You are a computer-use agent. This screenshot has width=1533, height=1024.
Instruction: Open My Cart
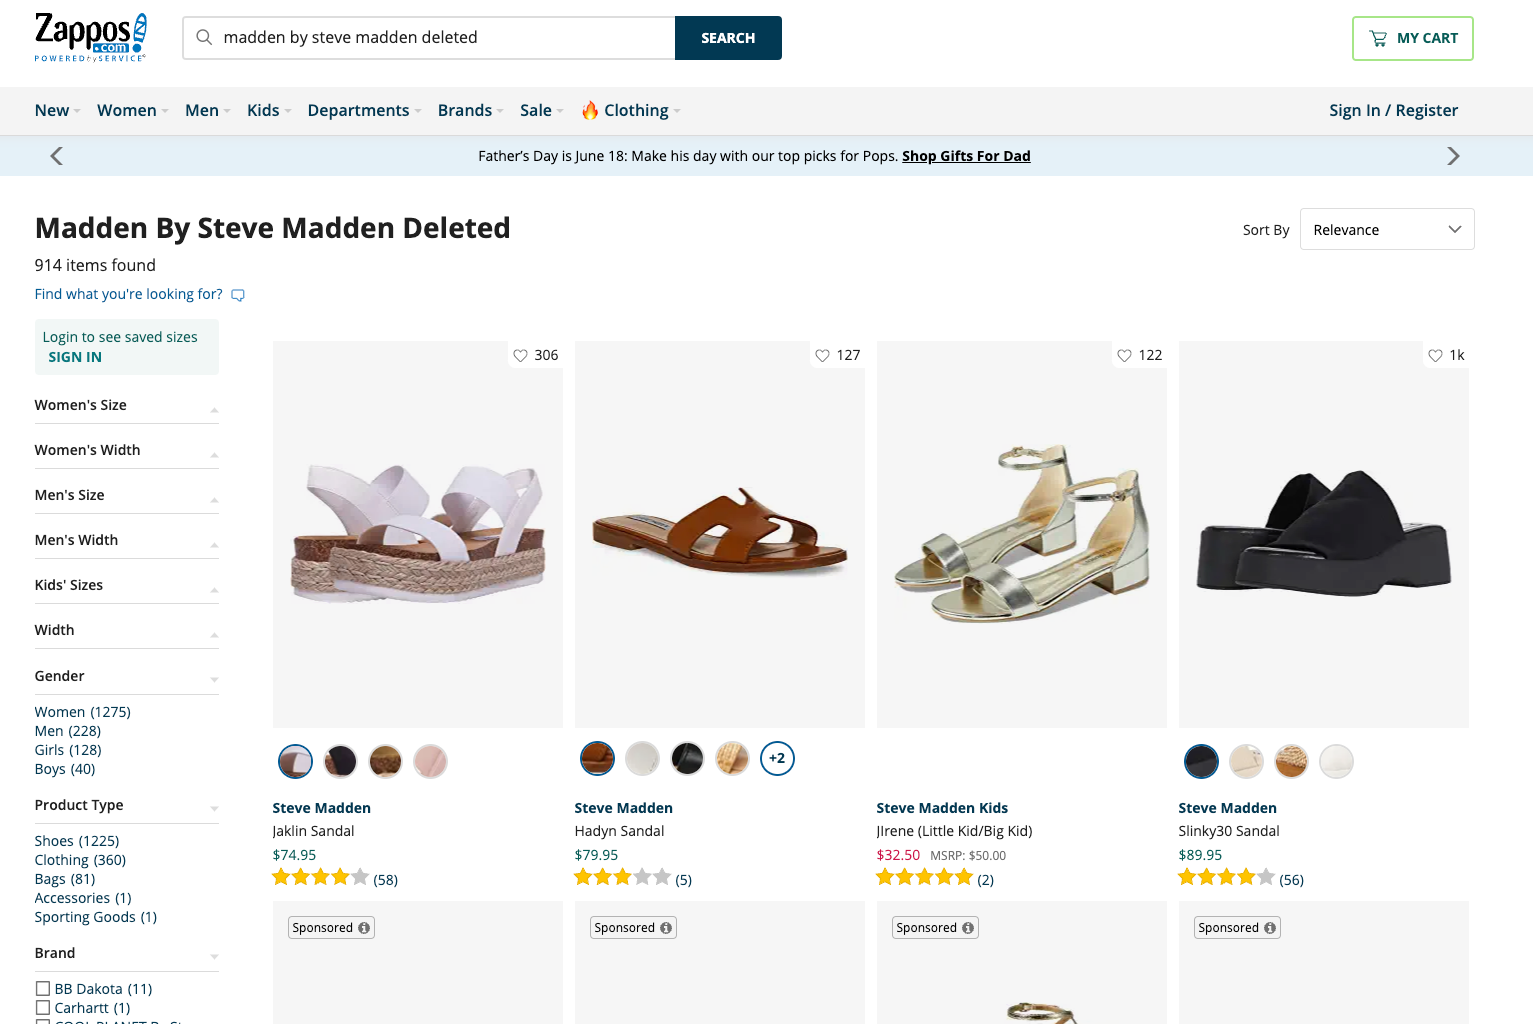point(1412,38)
